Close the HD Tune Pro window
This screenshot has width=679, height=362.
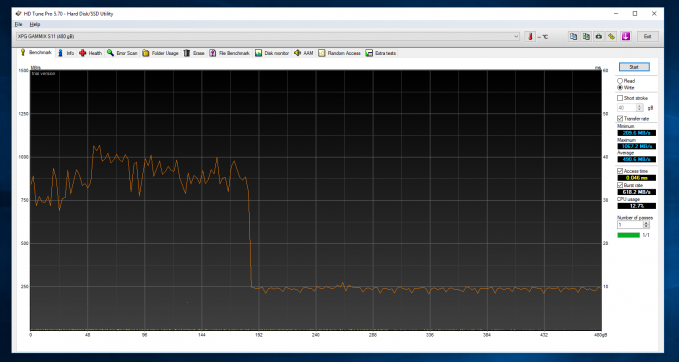654,14
